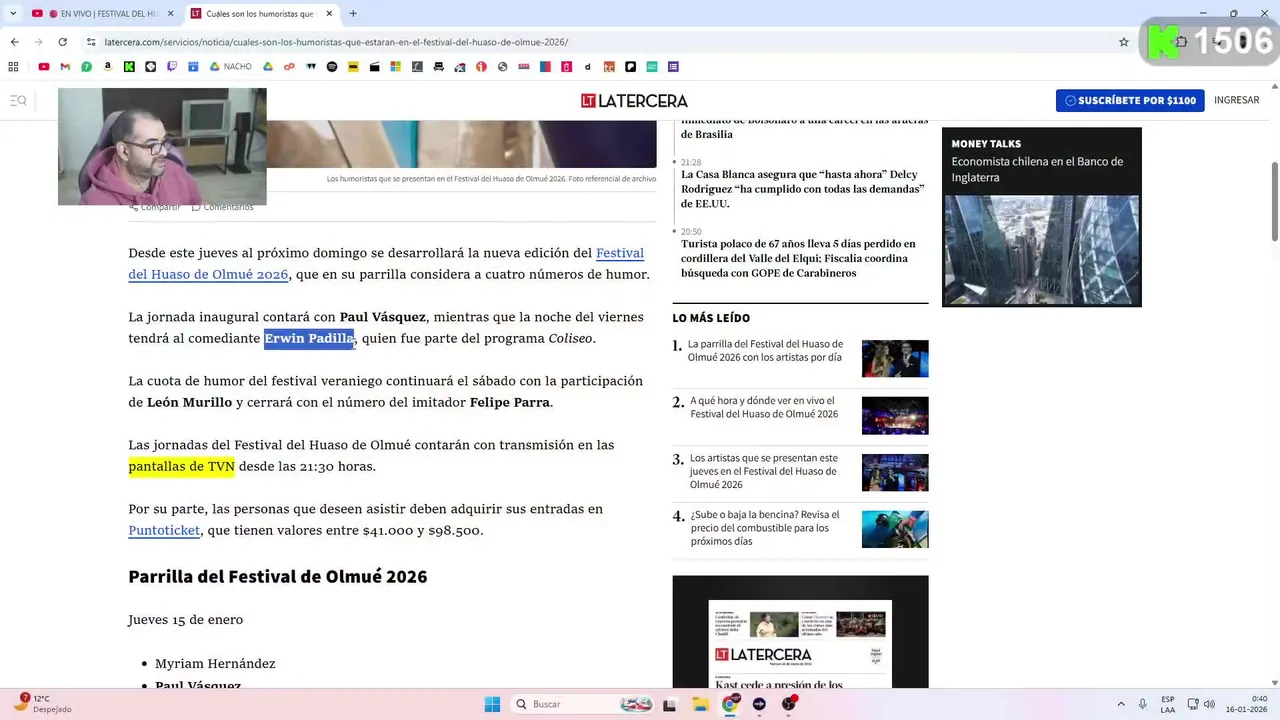This screenshot has height=720, width=1280.
Task: Switch to EN VIVO Festival YouTube tab
Action: click(x=100, y=14)
